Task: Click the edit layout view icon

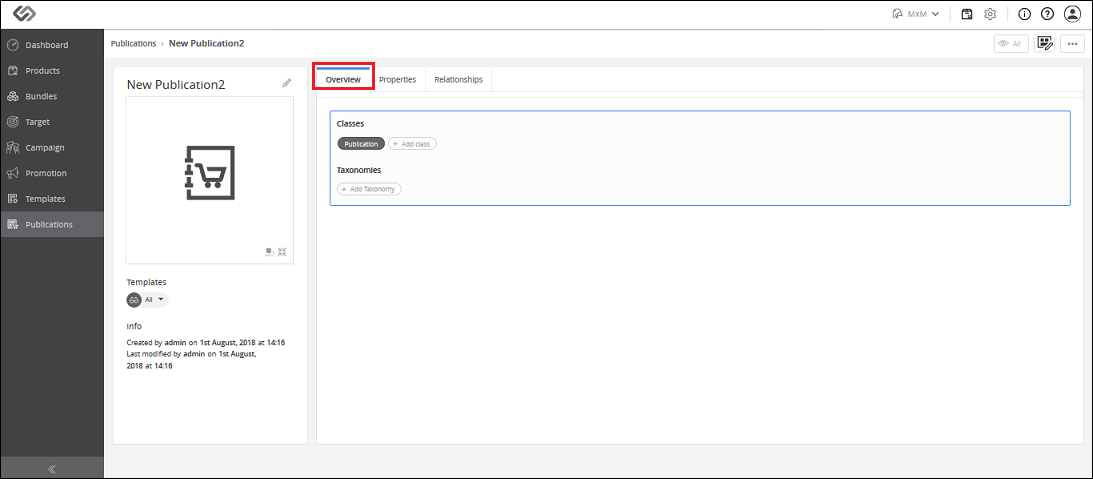Action: (1044, 43)
